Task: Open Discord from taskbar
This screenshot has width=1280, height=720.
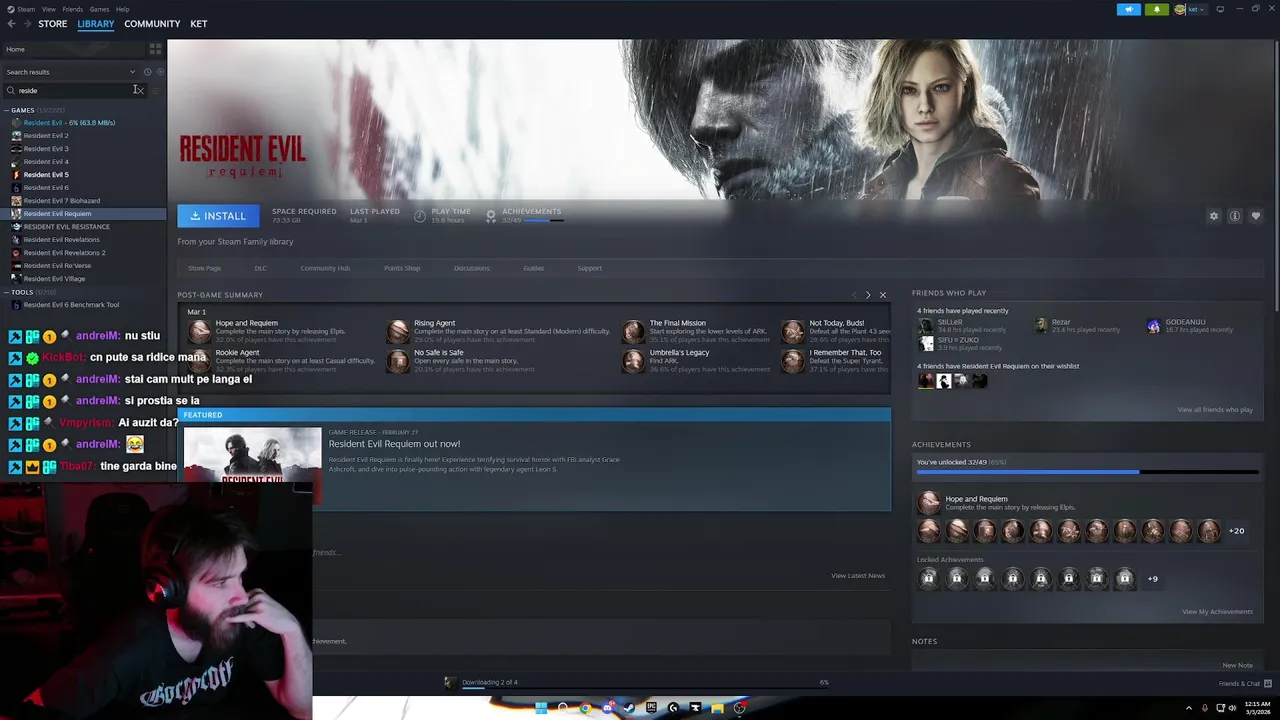Action: coord(607,708)
